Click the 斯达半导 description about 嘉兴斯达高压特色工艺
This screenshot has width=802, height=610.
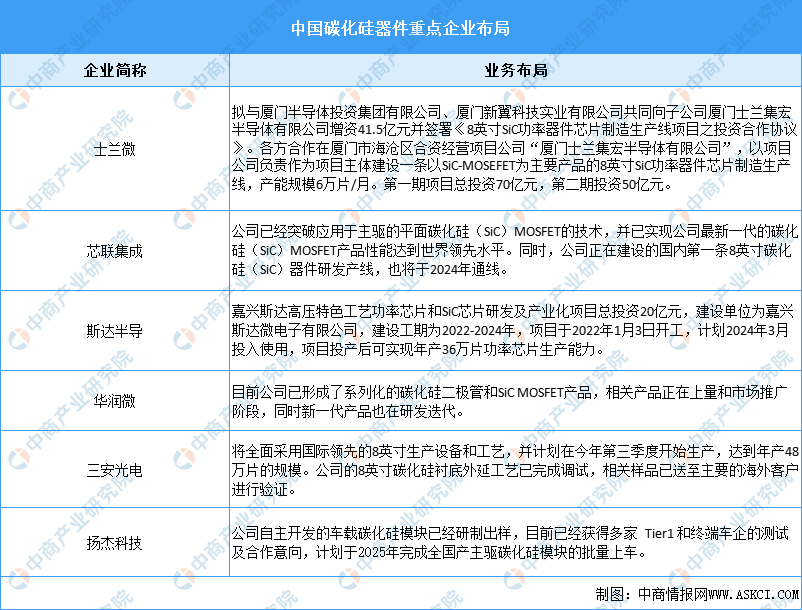(513, 330)
